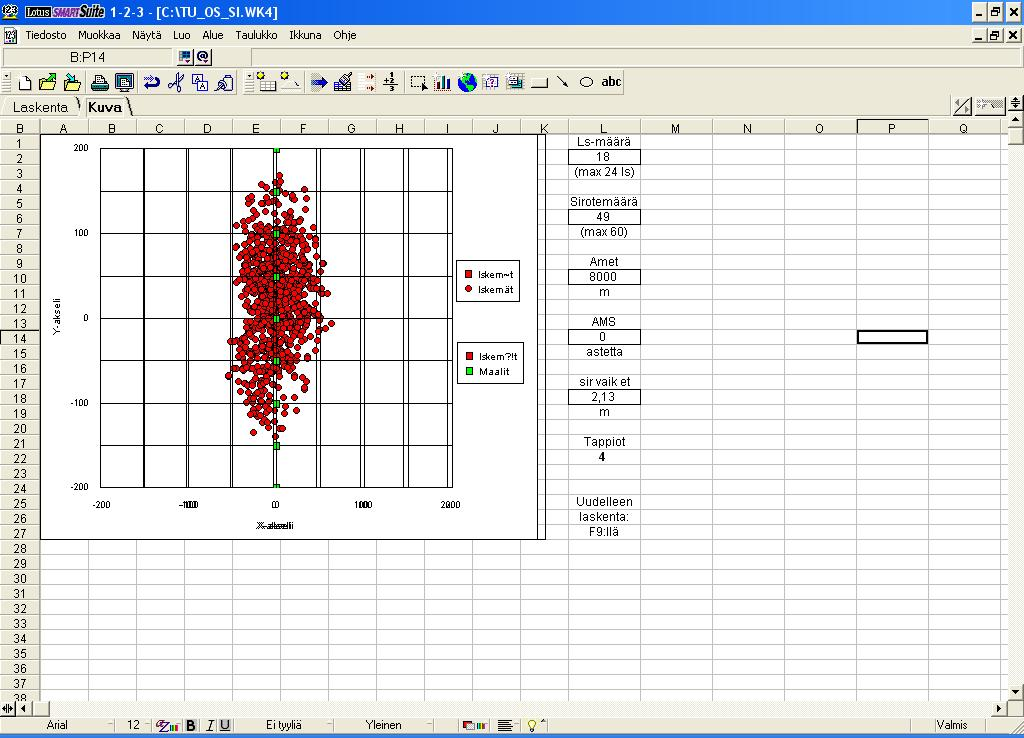The width and height of the screenshot is (1024, 738).
Task: Save the workbook using the toolbar
Action: click(x=72, y=82)
